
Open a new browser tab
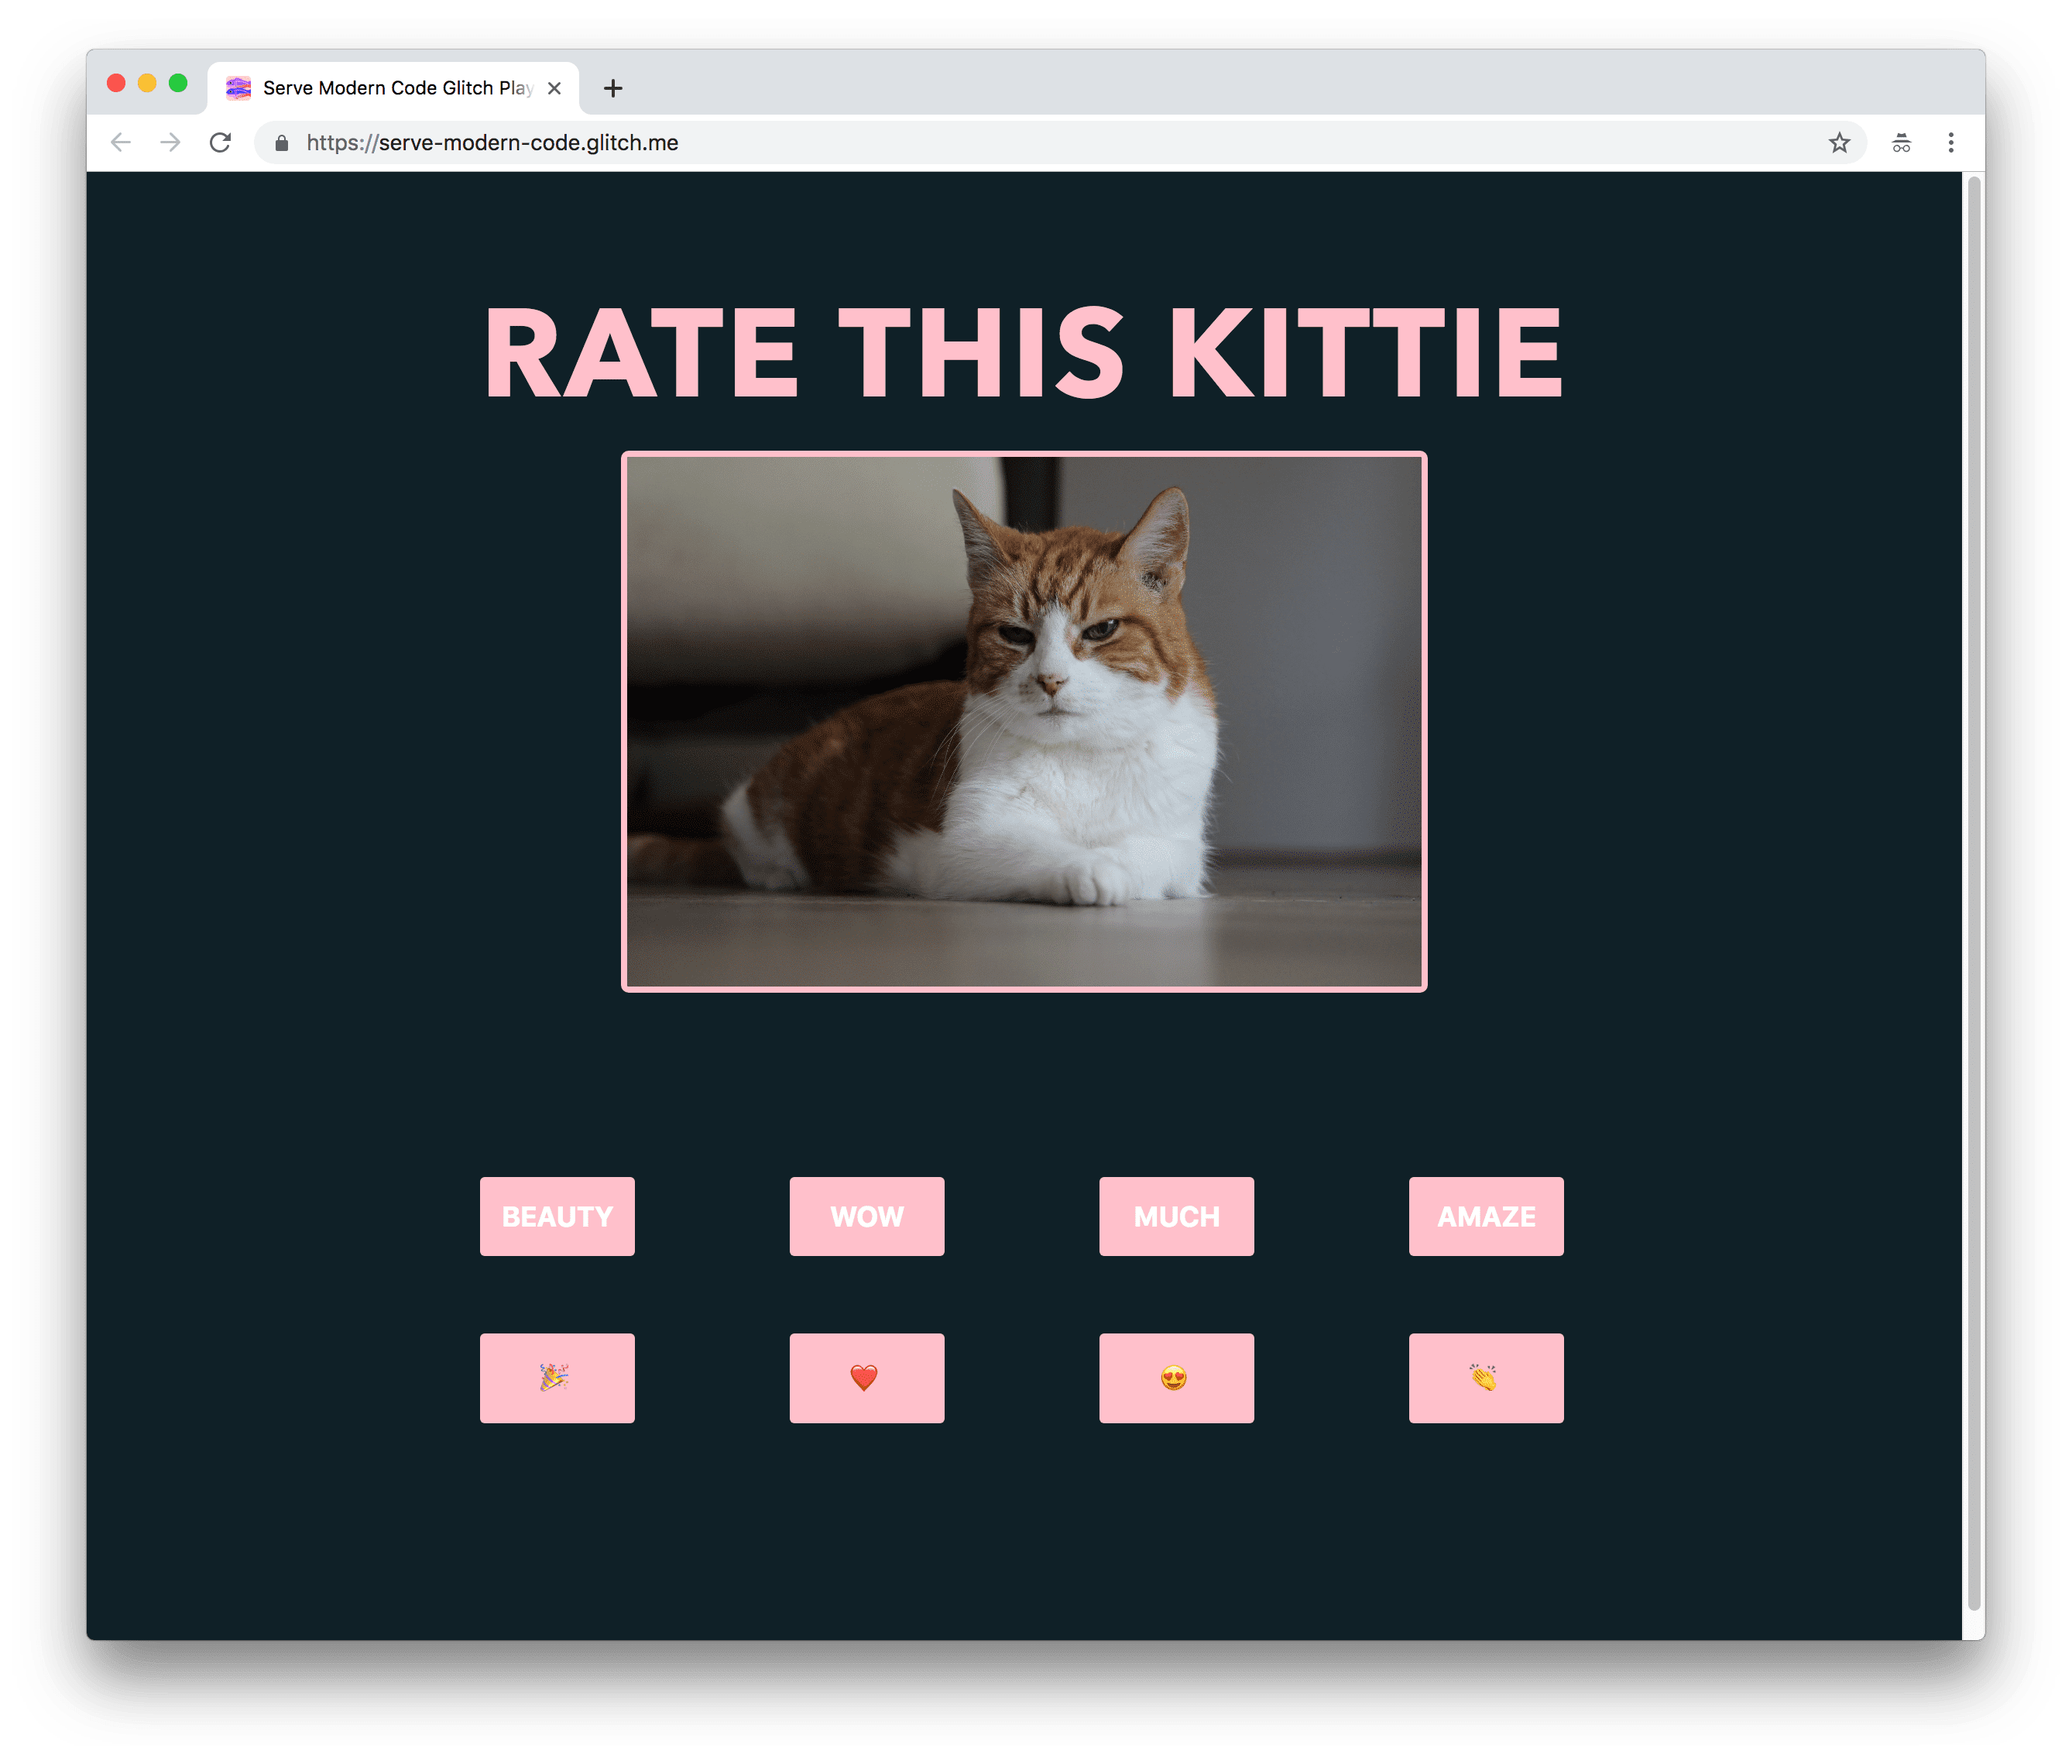(614, 86)
